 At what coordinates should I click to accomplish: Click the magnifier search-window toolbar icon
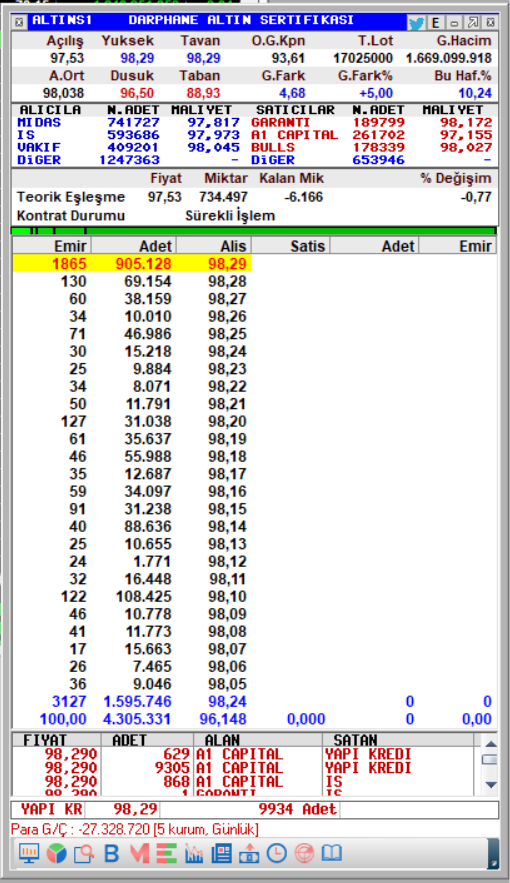(83, 854)
